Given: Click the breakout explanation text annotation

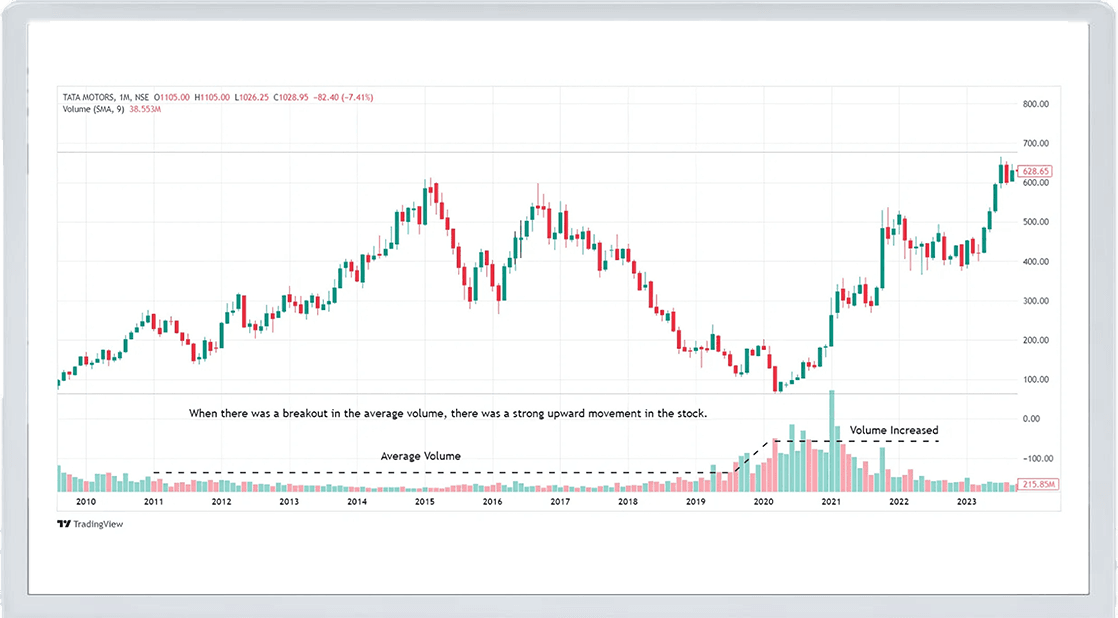Looking at the screenshot, I should click(449, 412).
